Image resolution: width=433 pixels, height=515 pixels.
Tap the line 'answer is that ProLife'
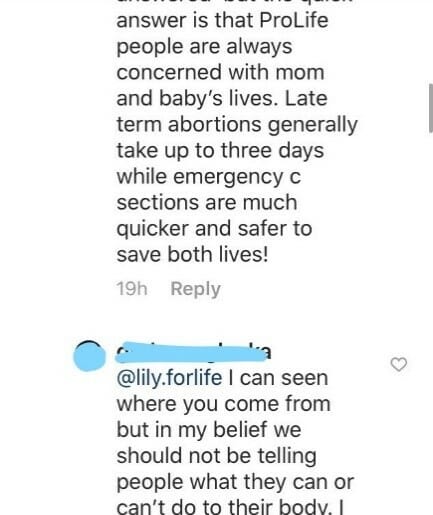(x=222, y=20)
